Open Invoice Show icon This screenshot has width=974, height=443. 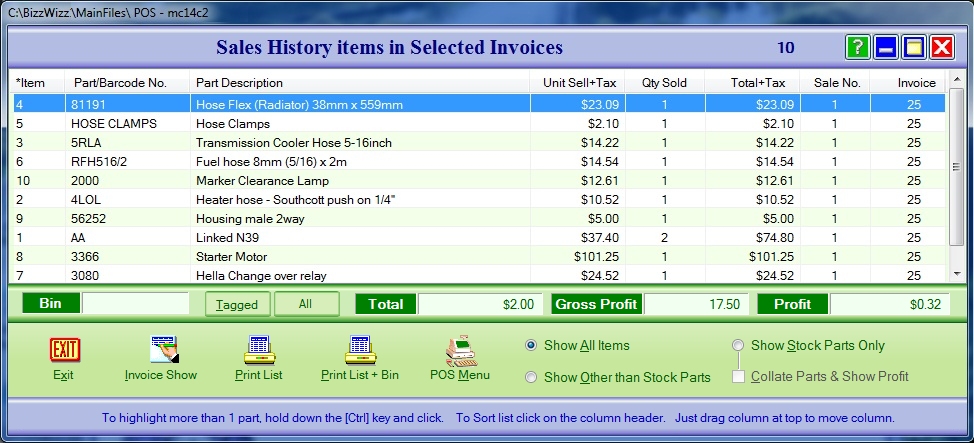[164, 350]
